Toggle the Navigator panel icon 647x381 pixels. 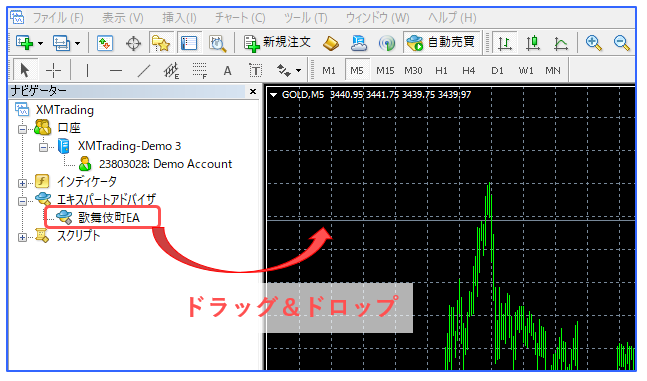161,43
